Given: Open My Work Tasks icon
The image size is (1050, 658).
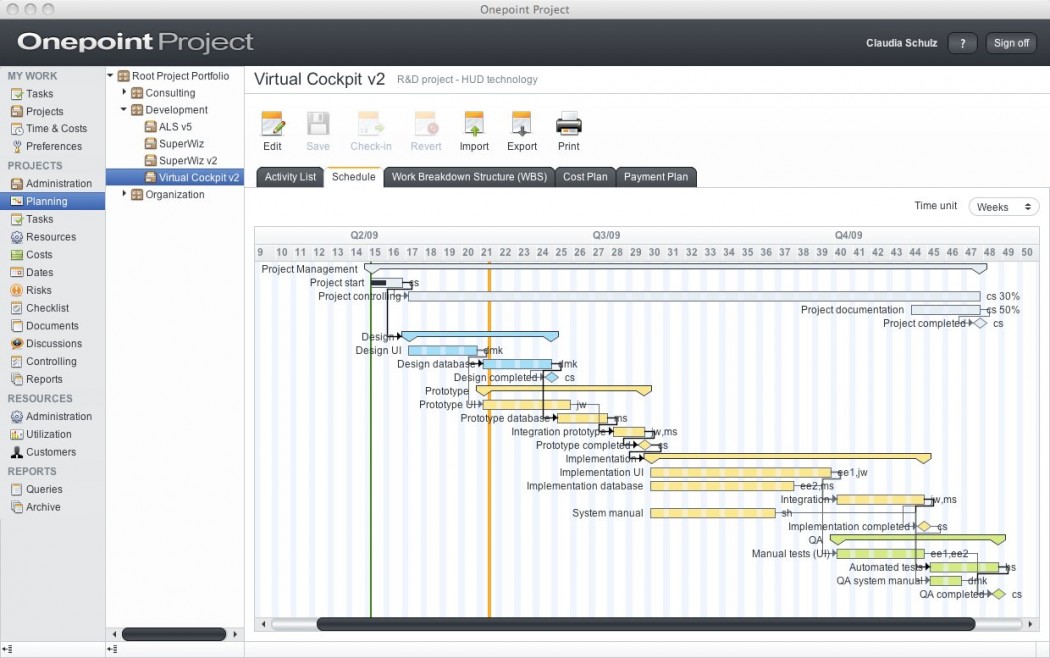Looking at the screenshot, I should pos(17,94).
